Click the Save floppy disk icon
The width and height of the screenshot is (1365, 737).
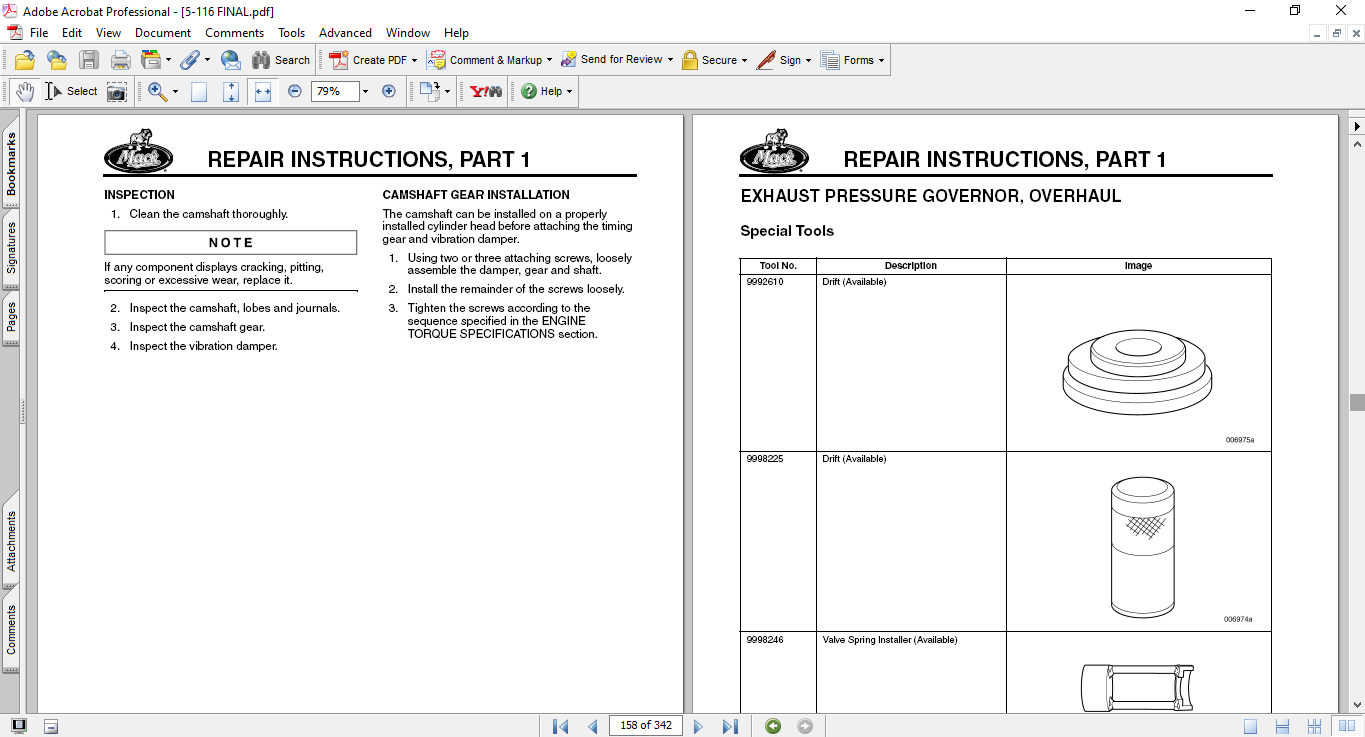tap(89, 60)
